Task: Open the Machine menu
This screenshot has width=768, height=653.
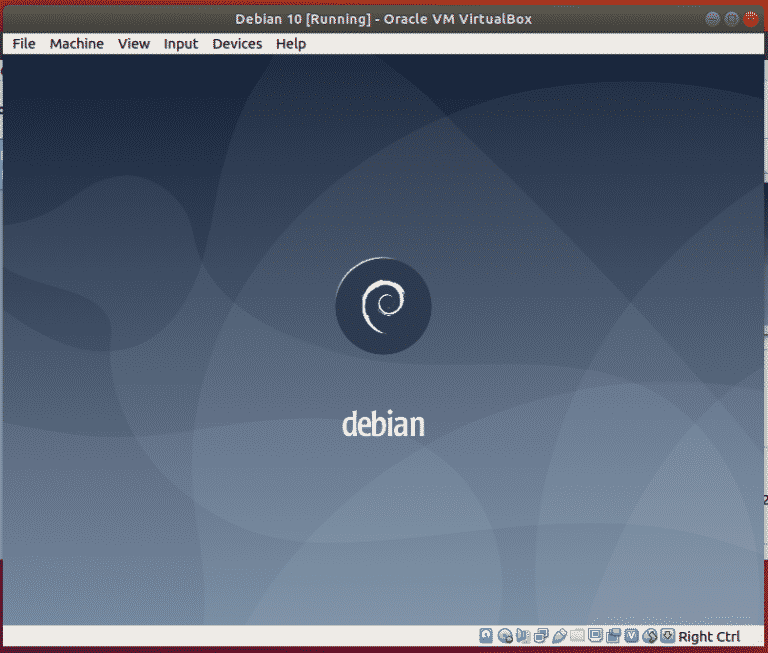Action: point(76,44)
